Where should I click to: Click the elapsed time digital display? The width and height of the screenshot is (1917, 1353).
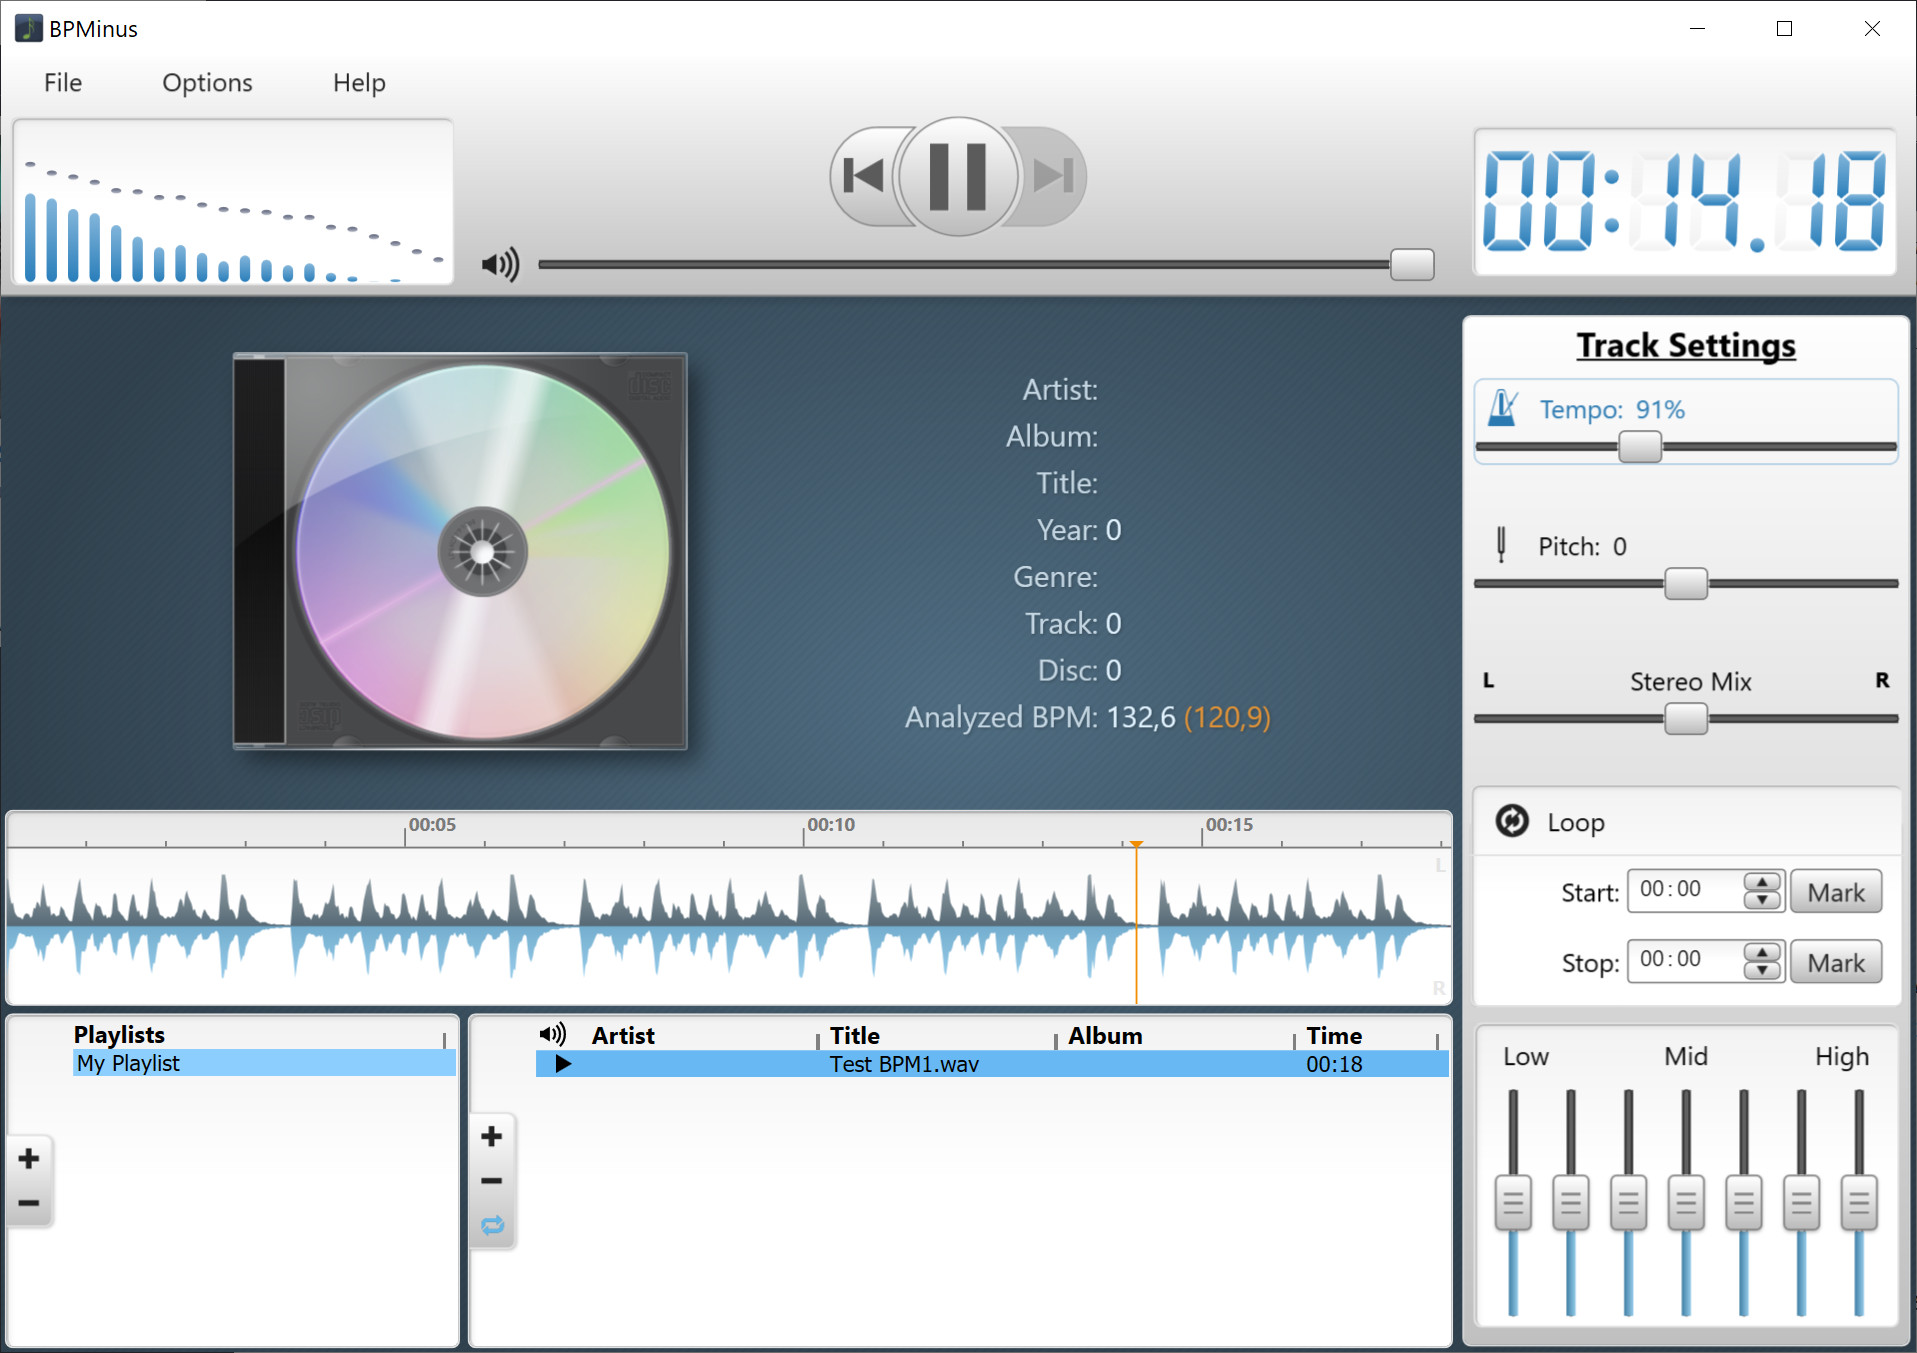(x=1684, y=201)
